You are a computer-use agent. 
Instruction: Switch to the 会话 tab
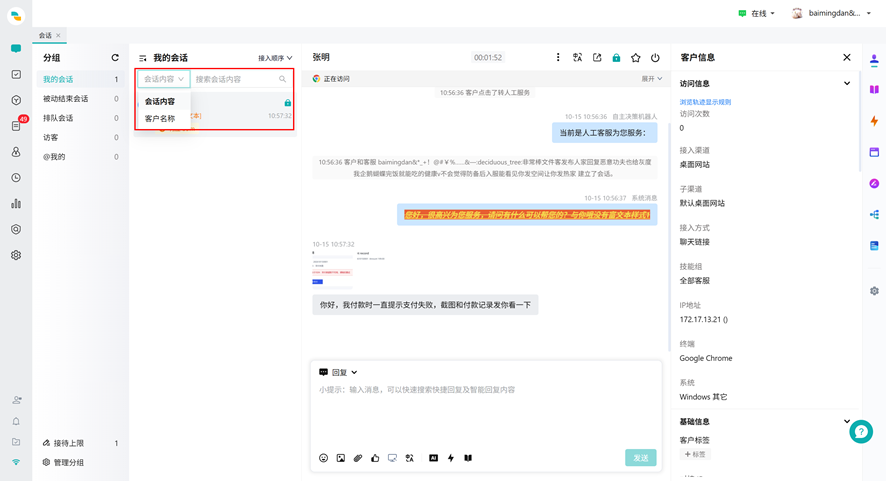[45, 35]
